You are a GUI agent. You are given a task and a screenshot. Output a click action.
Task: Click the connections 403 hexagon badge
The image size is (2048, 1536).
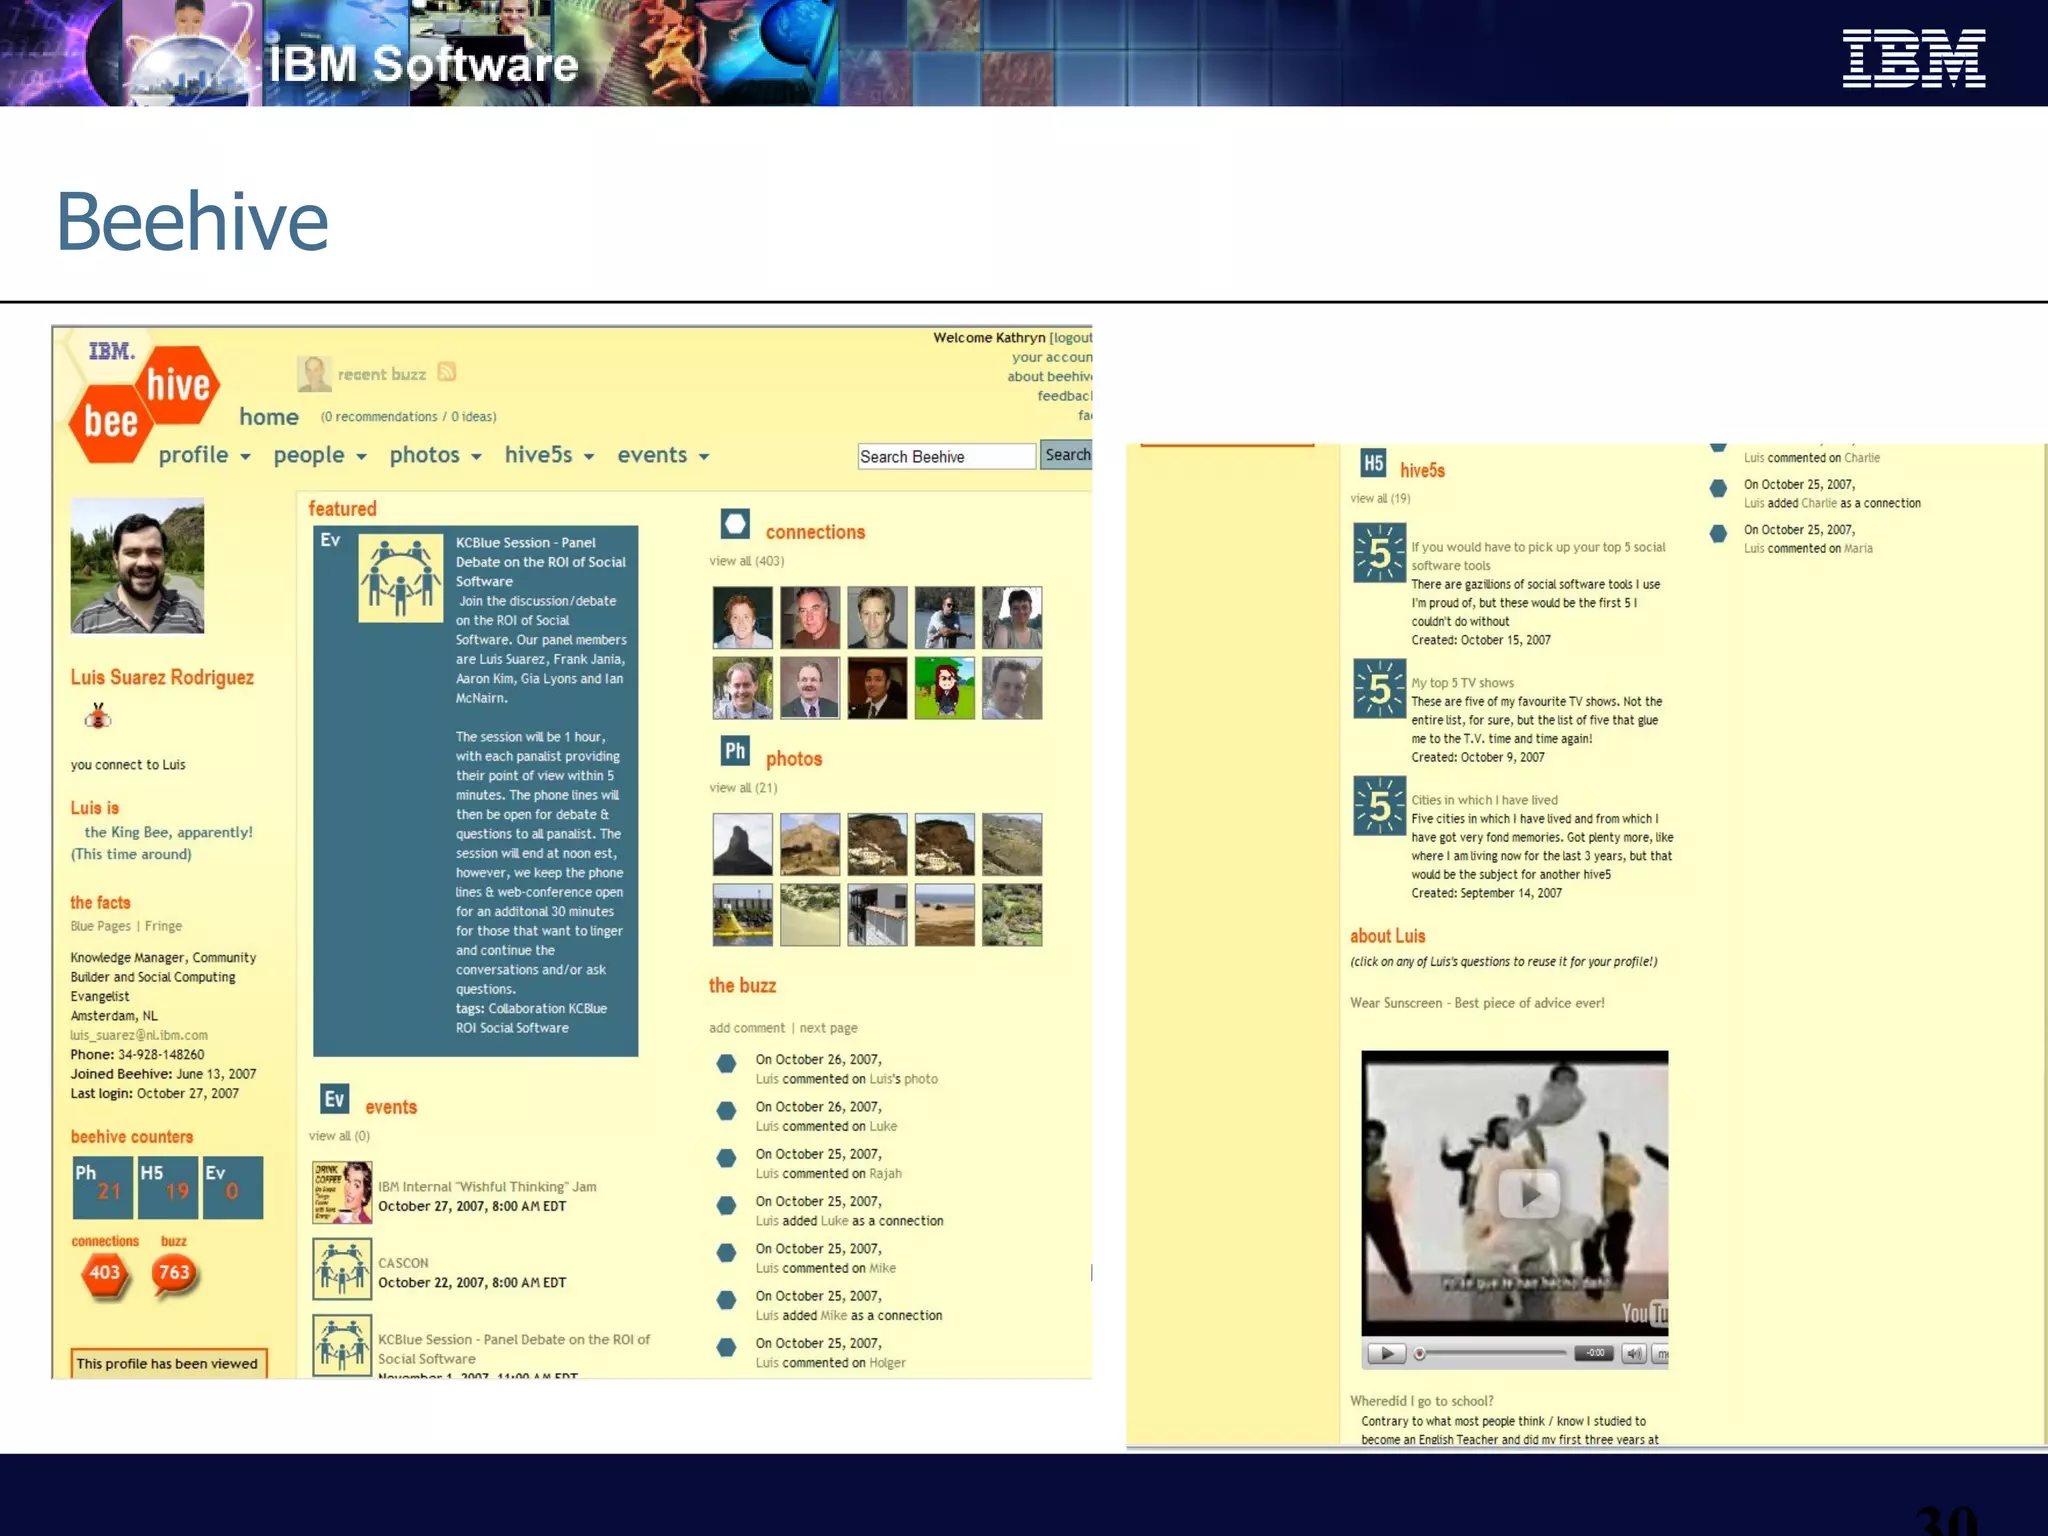tap(105, 1275)
